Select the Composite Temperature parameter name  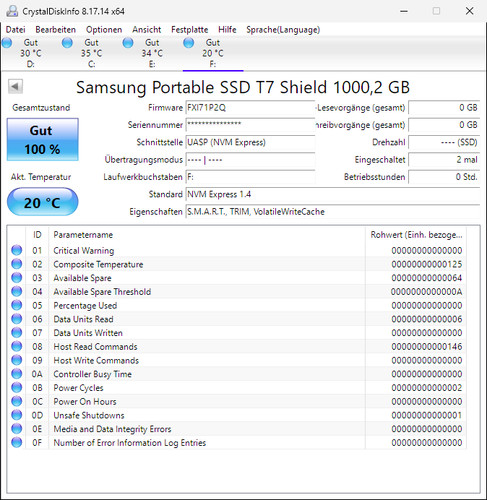point(98,264)
